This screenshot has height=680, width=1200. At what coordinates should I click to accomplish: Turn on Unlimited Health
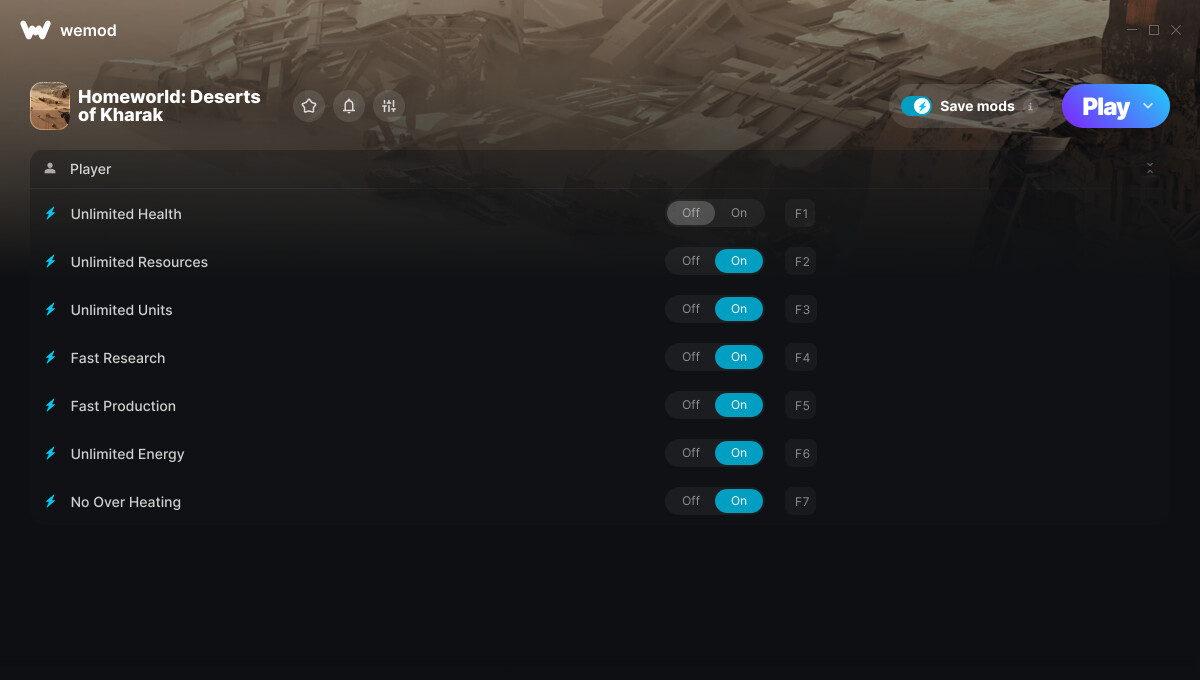739,213
